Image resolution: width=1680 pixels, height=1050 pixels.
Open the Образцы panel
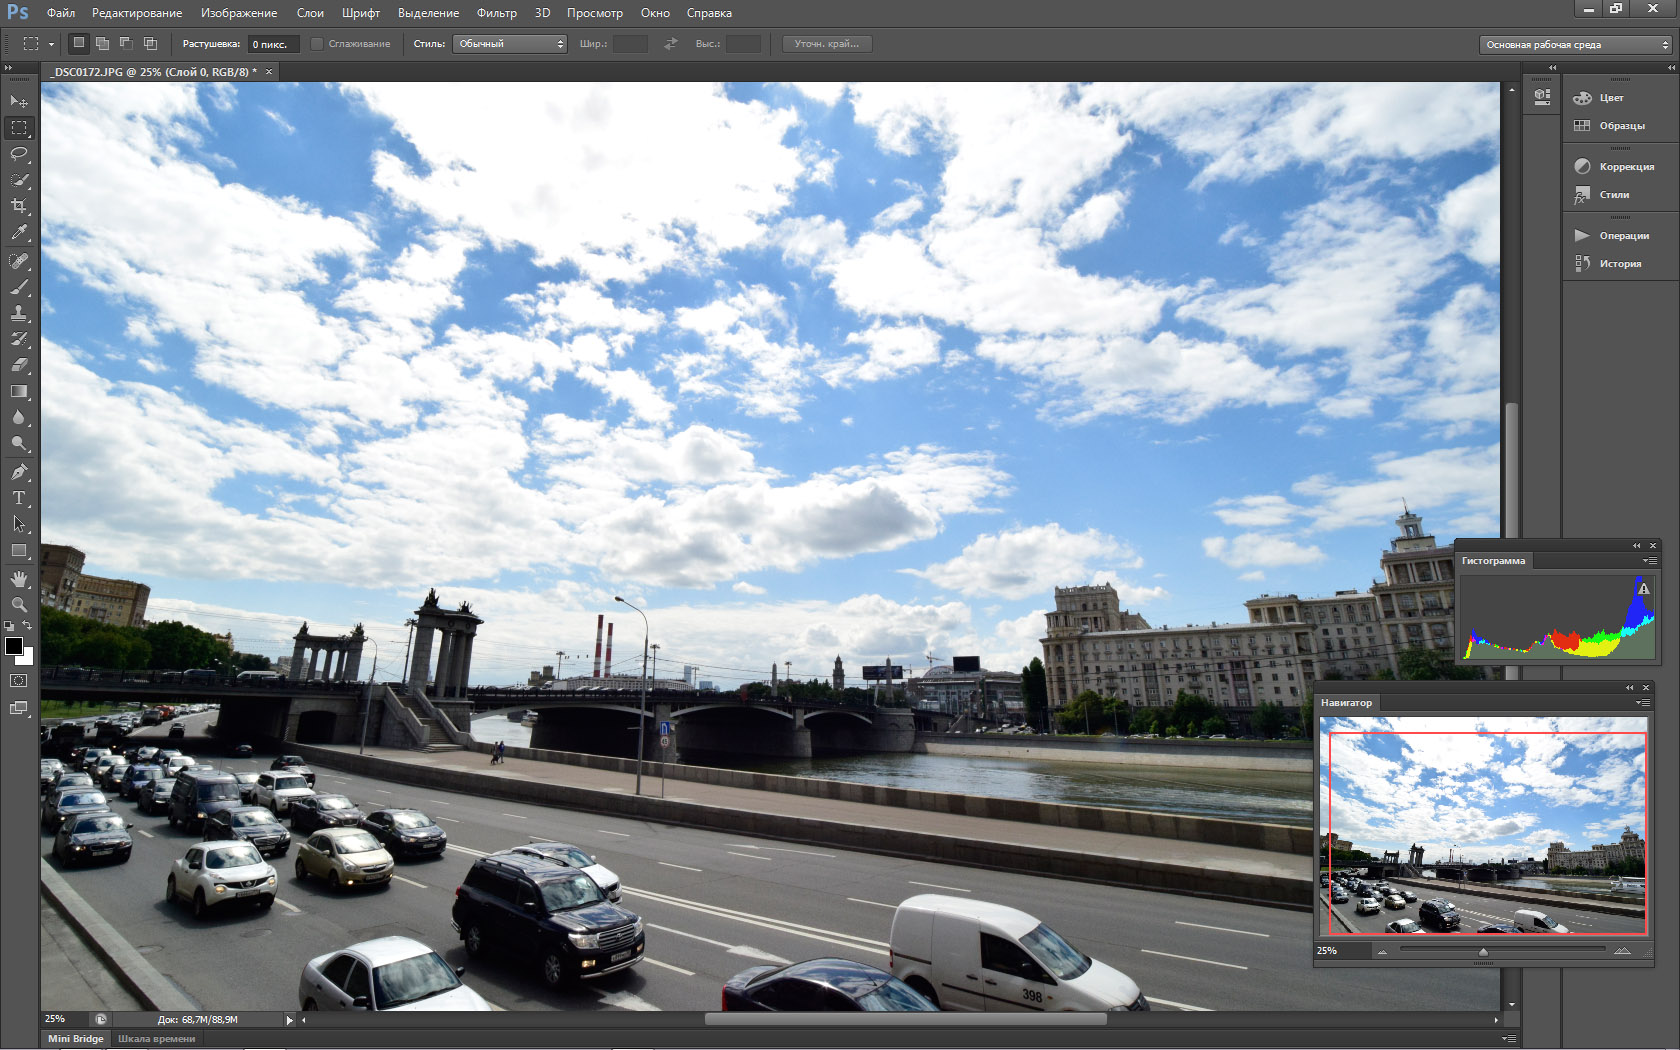tap(1611, 126)
